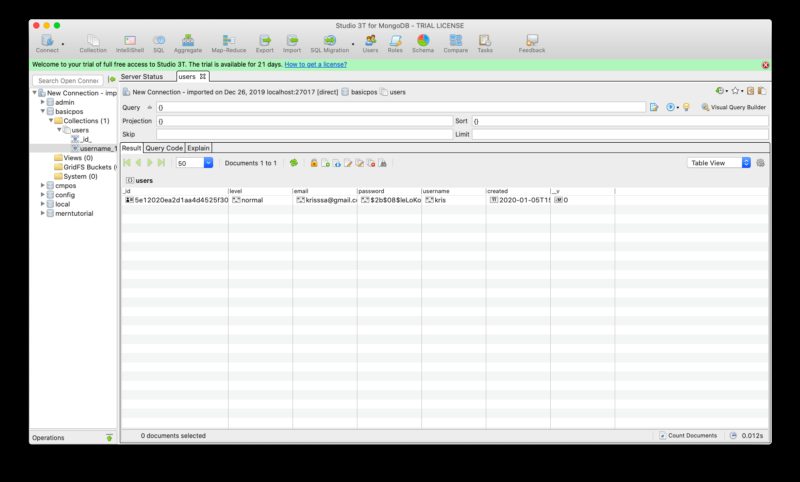800x482 pixels.
Task: Select the username_1 index in tree
Action: tap(94, 148)
